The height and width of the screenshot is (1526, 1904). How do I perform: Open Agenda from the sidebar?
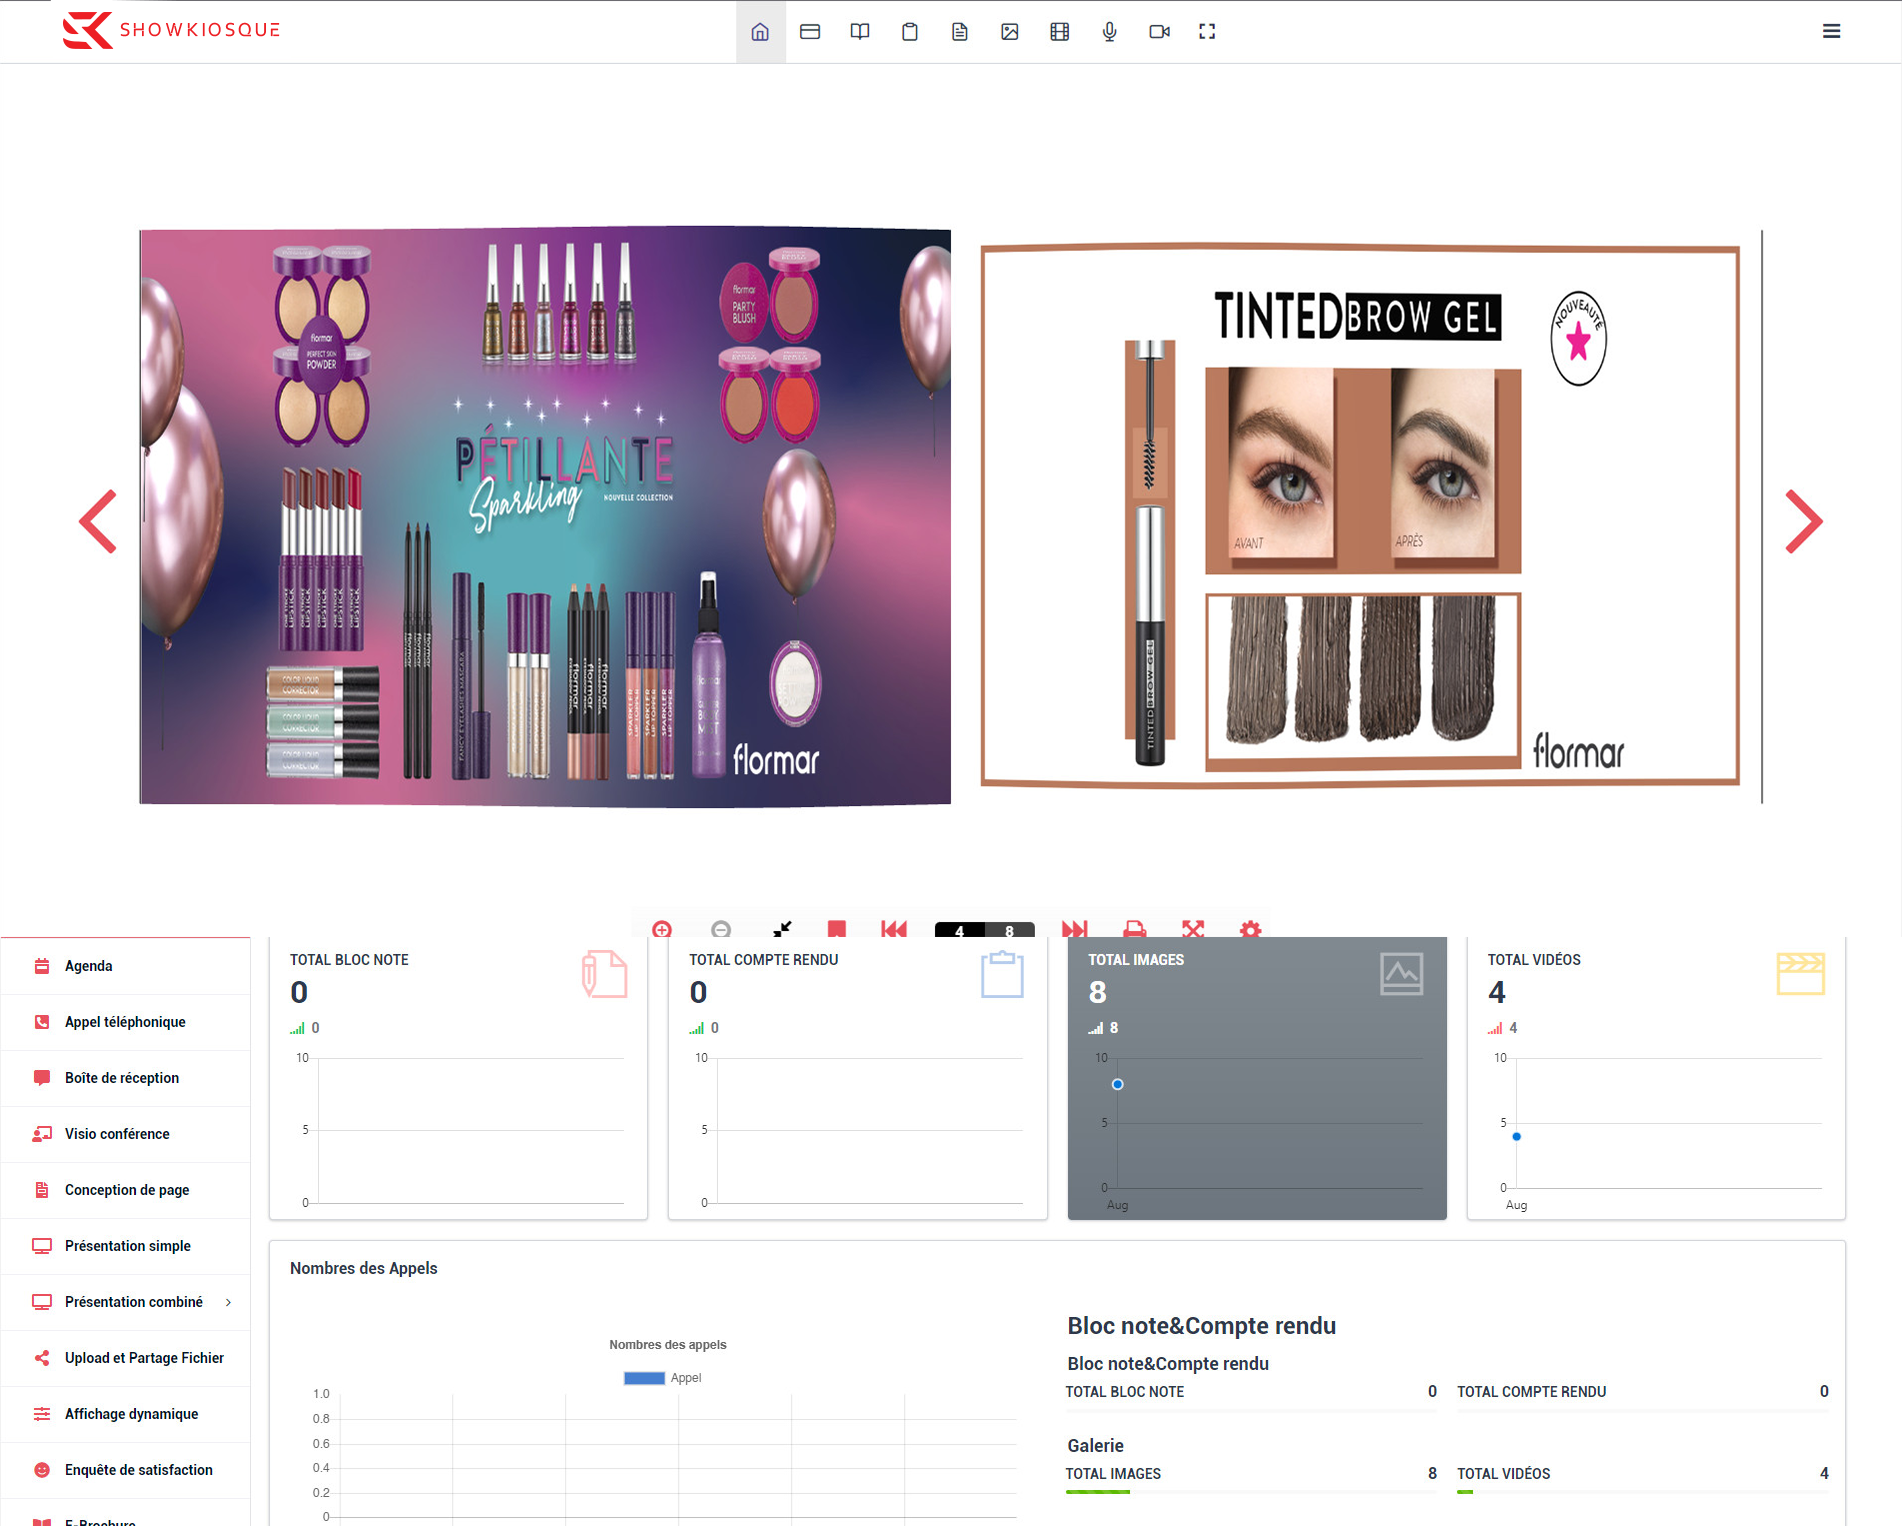pyautogui.click(x=88, y=966)
